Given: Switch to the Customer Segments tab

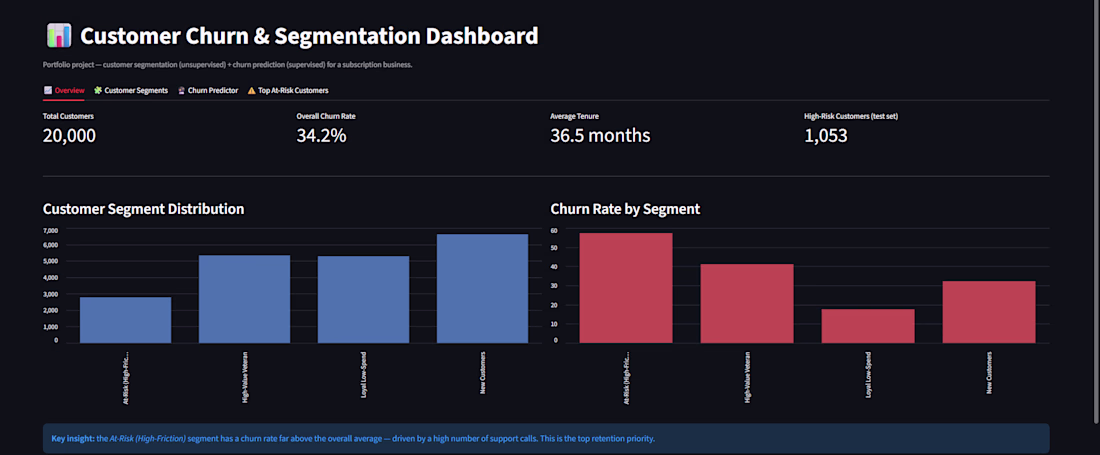Looking at the screenshot, I should pos(131,90).
